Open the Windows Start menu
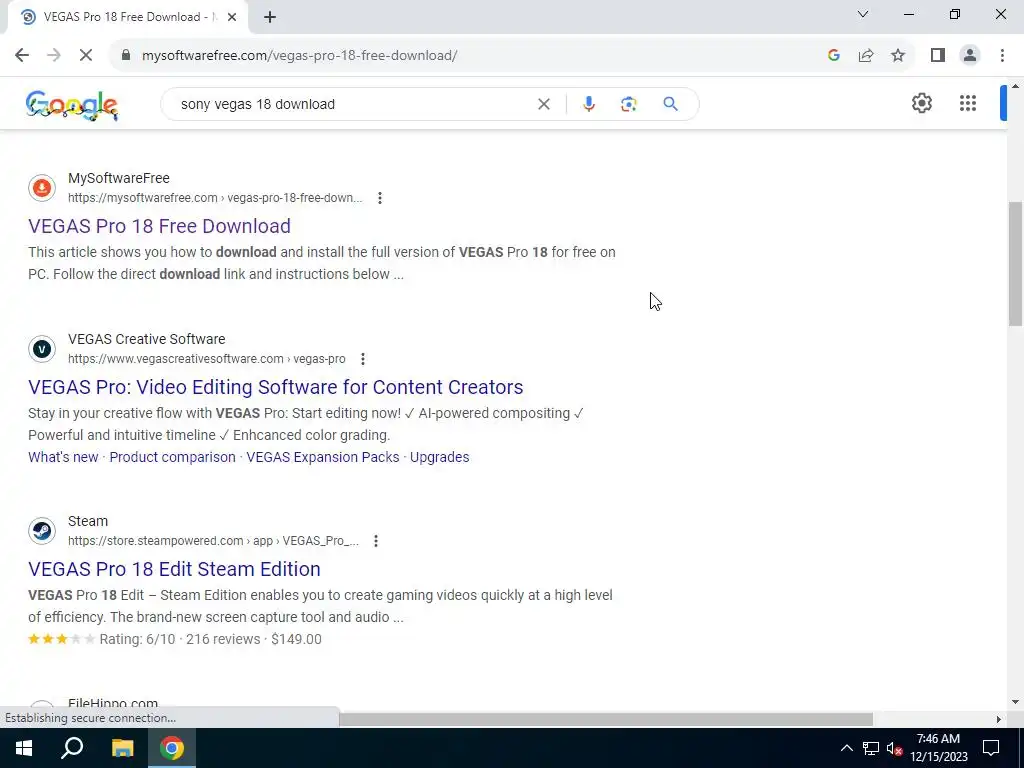1024x768 pixels. coord(24,748)
